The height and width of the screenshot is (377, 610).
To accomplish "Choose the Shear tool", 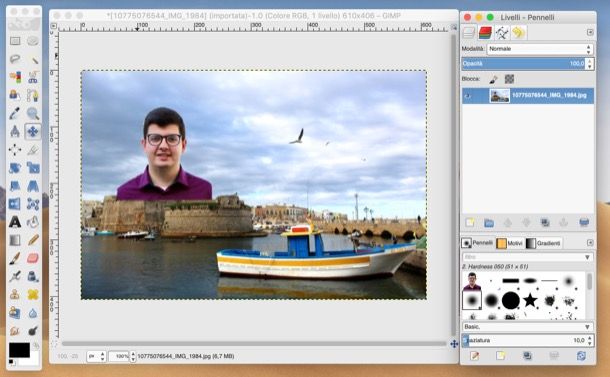I will pos(15,186).
